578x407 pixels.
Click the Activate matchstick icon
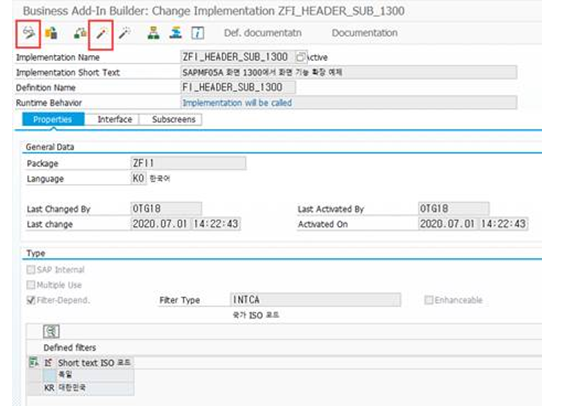coord(101,34)
